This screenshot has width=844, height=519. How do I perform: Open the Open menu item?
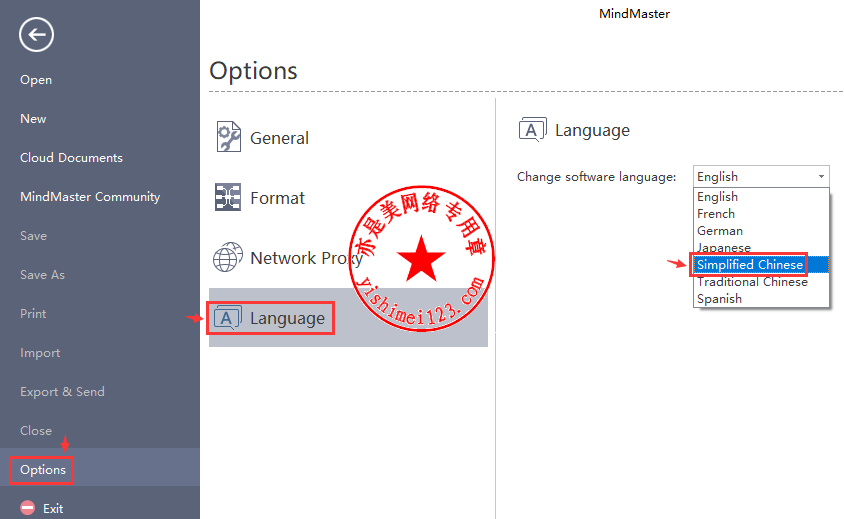[x=36, y=80]
